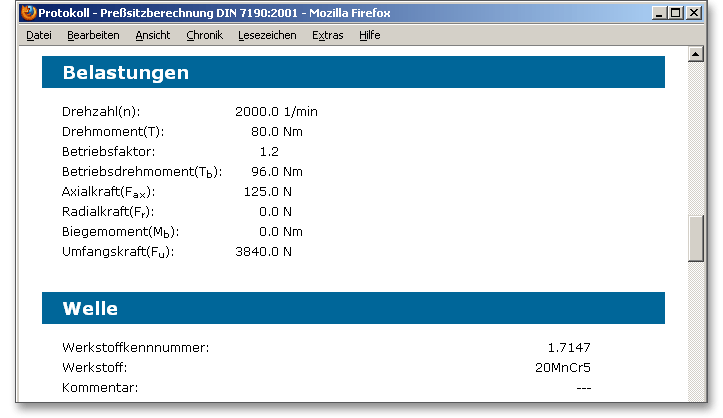
Task: Maximize the Protokoll window
Action: point(676,13)
